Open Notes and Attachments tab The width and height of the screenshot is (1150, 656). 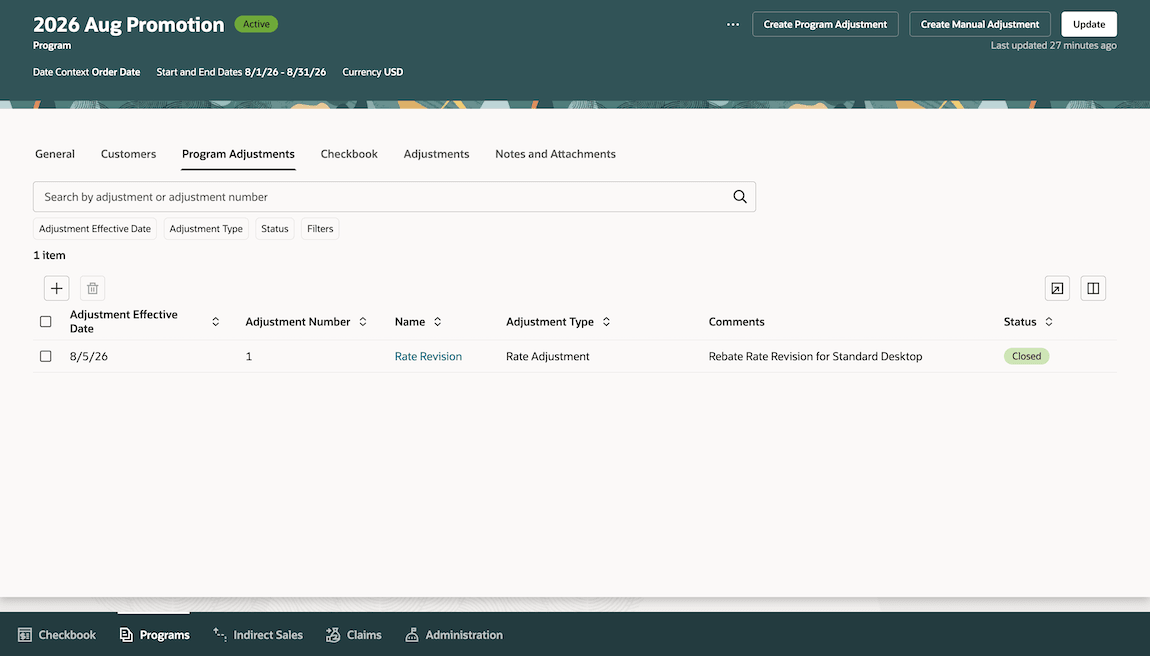pos(555,154)
